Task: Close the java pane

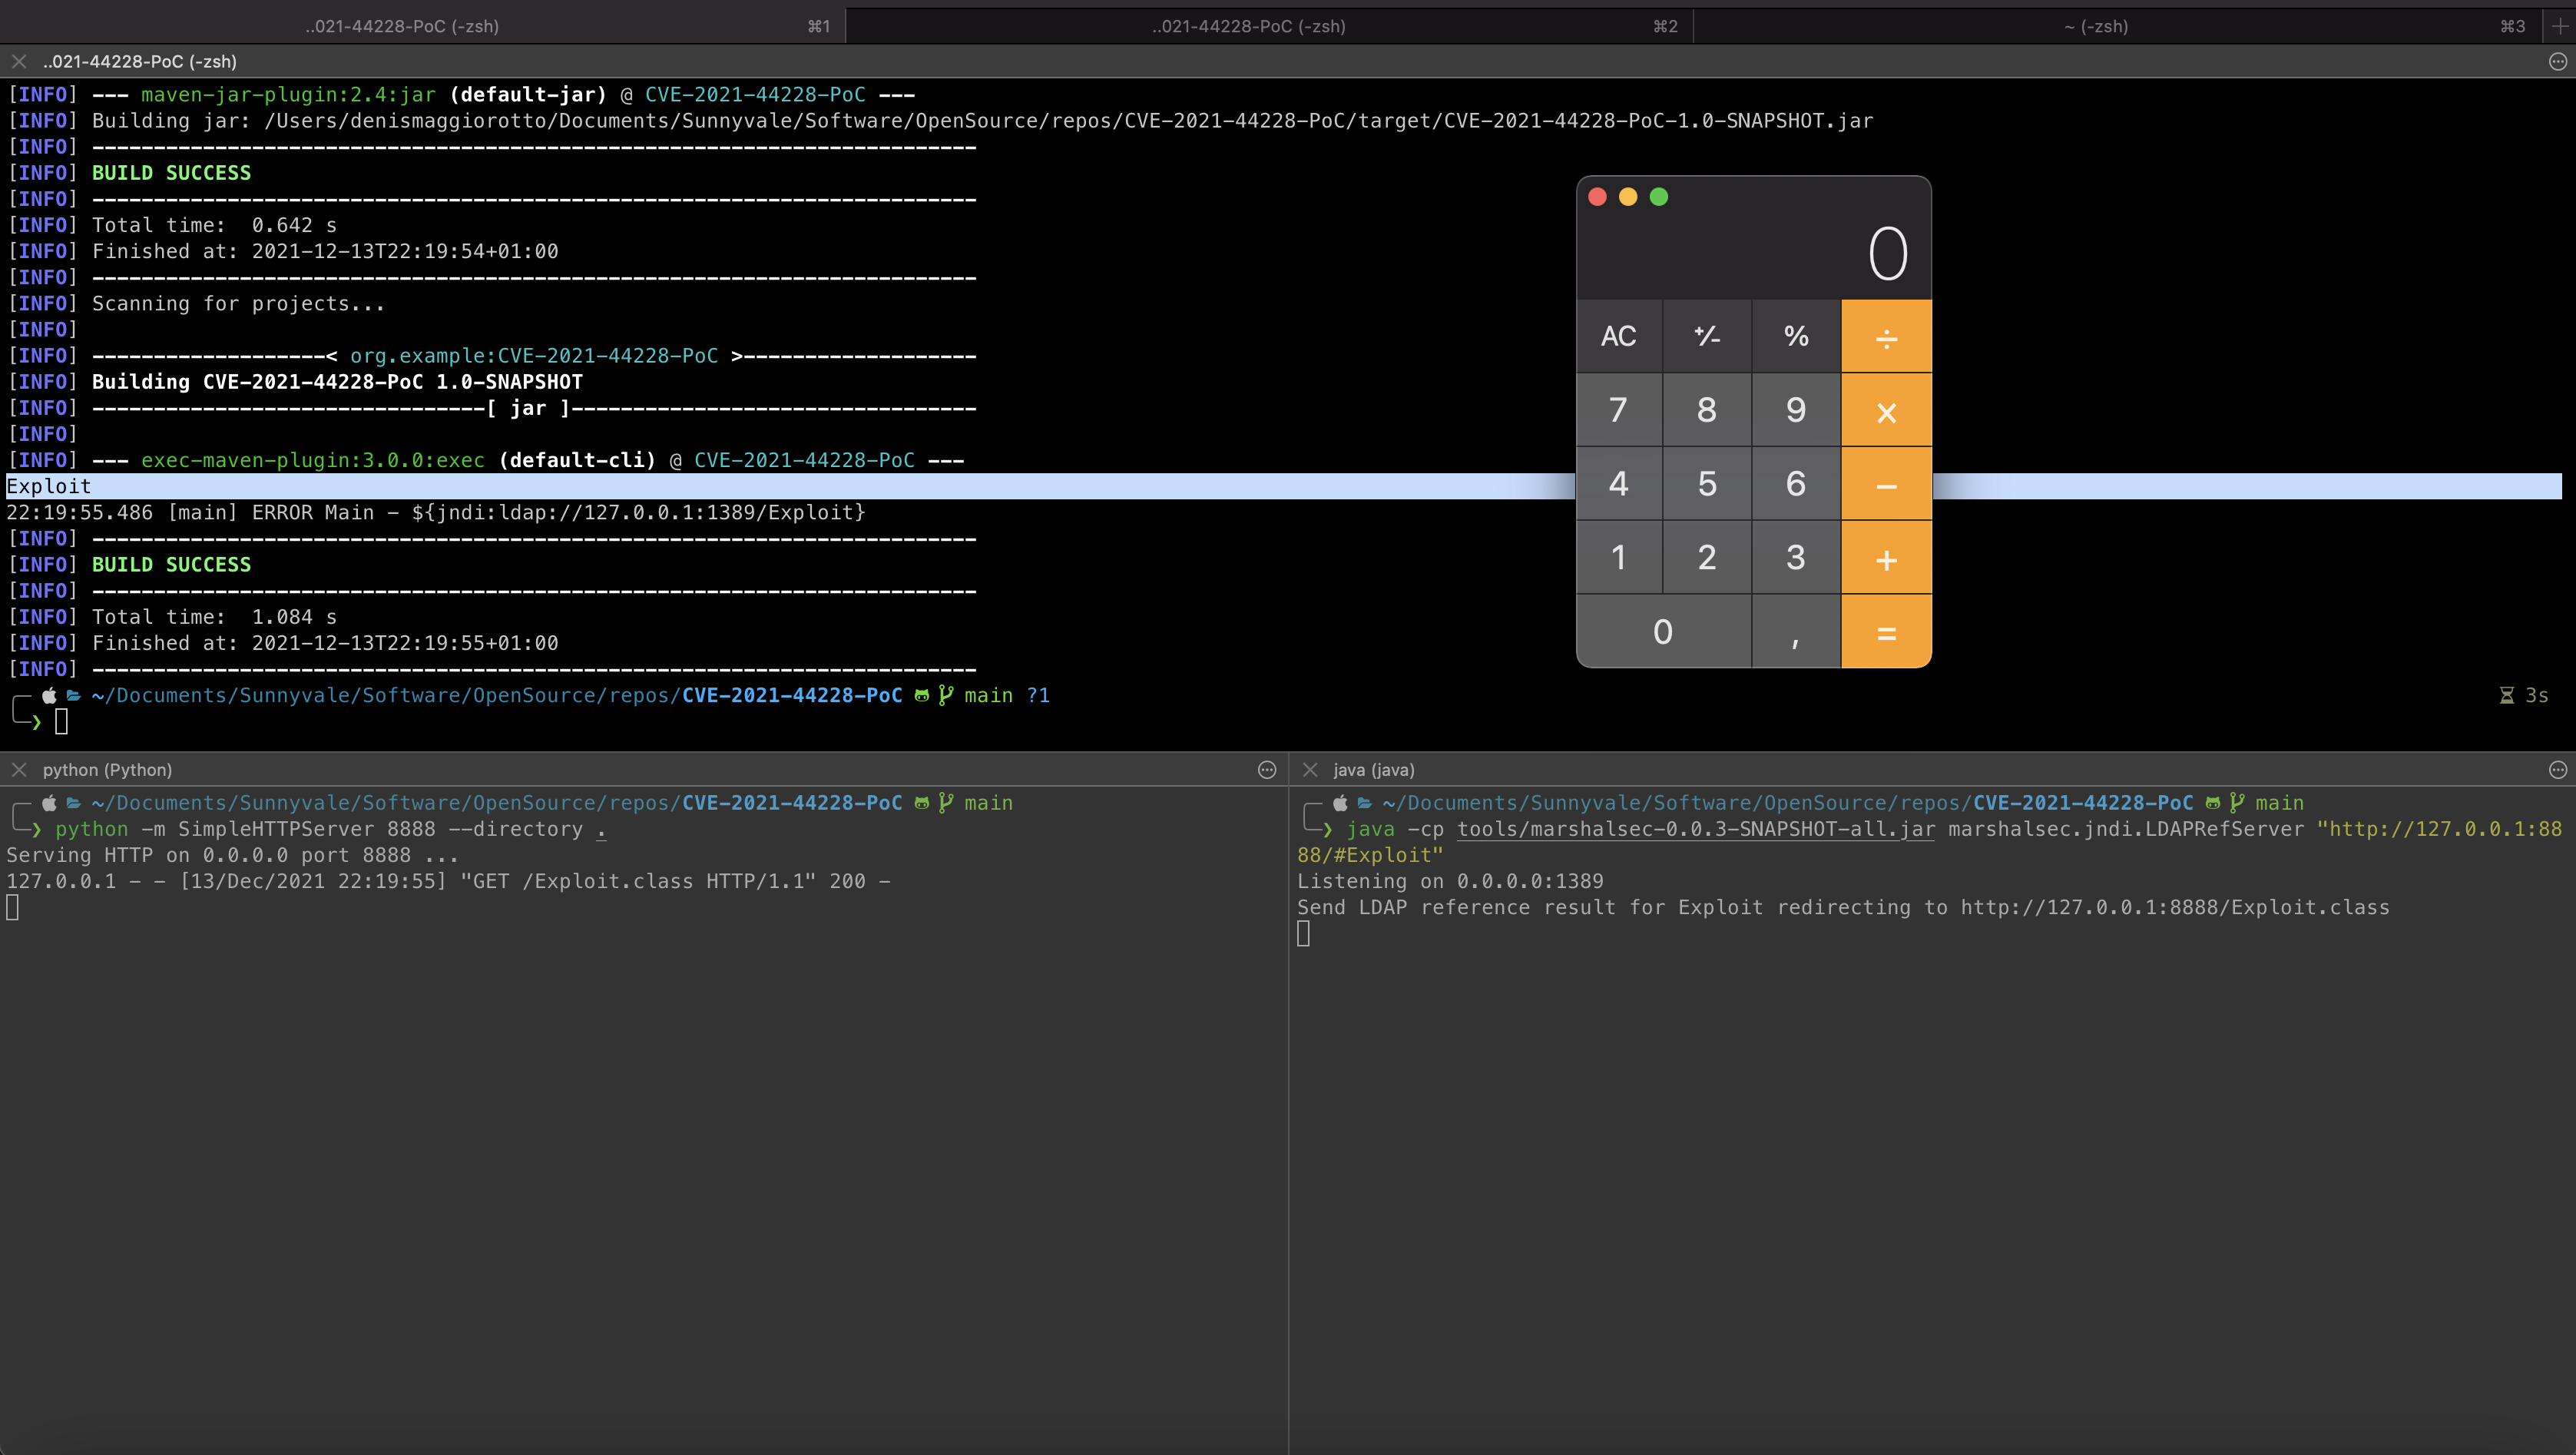Action: (x=1310, y=769)
